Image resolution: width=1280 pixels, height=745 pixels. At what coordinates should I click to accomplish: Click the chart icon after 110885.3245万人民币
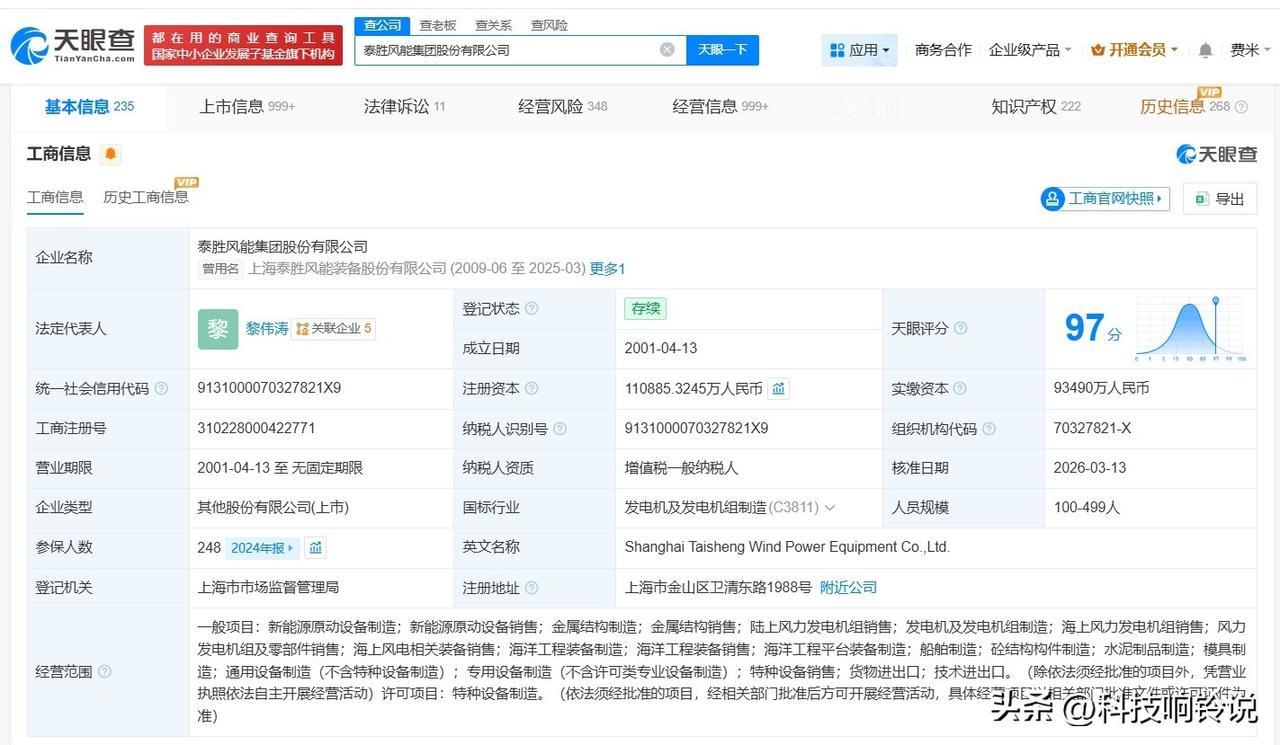pos(778,388)
